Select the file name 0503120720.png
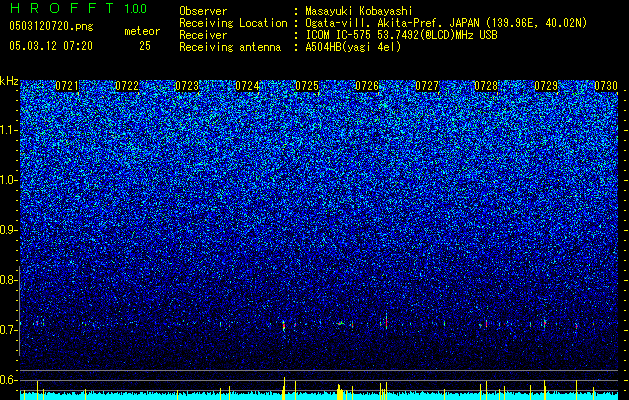629x400 pixels. point(51,26)
